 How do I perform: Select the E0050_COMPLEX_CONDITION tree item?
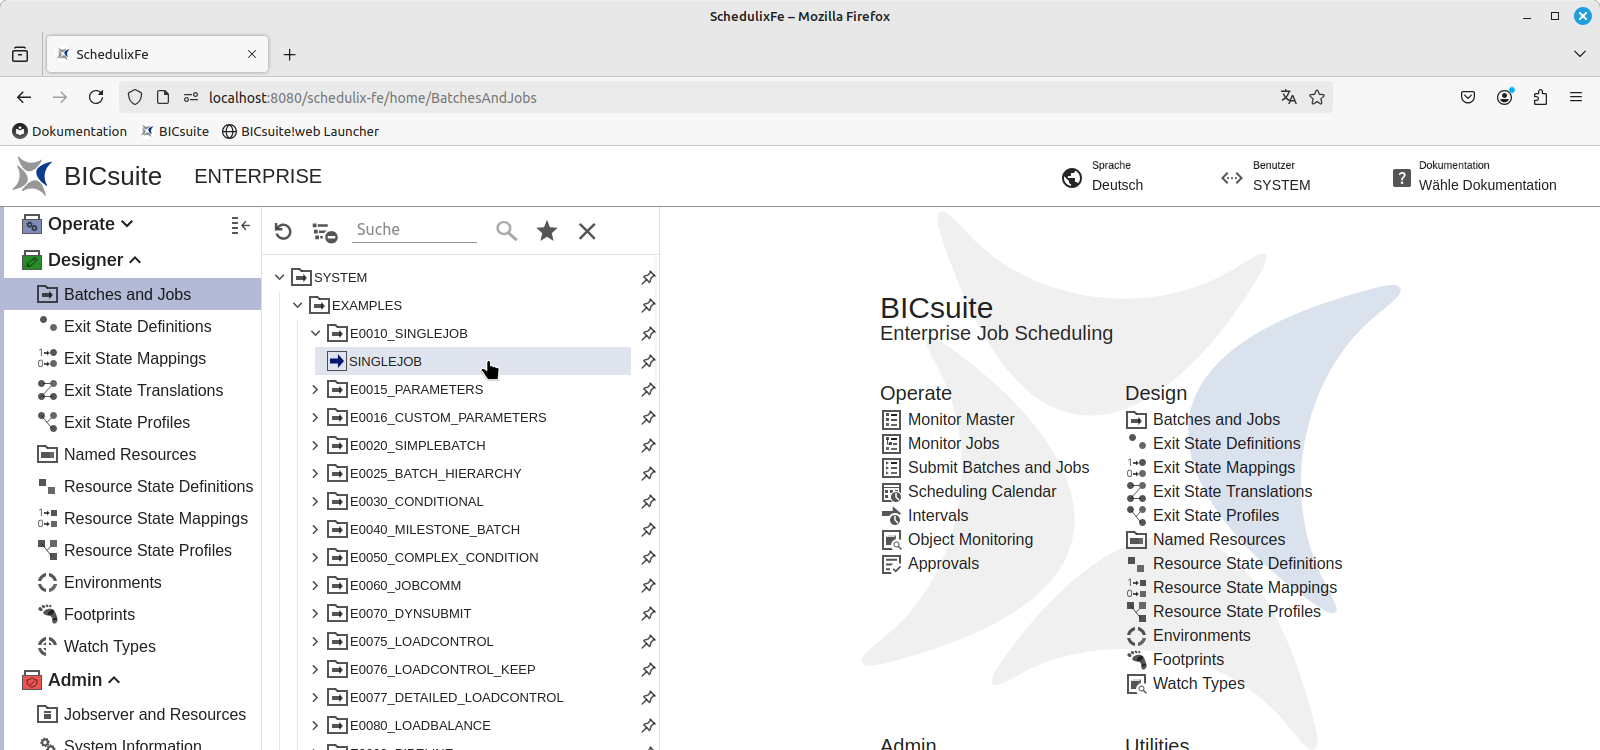click(443, 557)
